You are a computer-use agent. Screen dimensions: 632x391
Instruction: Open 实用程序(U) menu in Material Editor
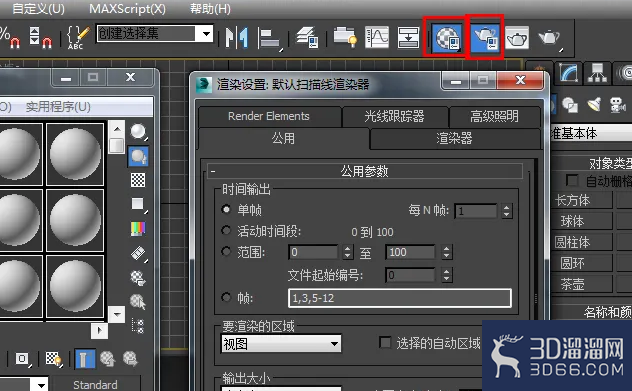58,107
